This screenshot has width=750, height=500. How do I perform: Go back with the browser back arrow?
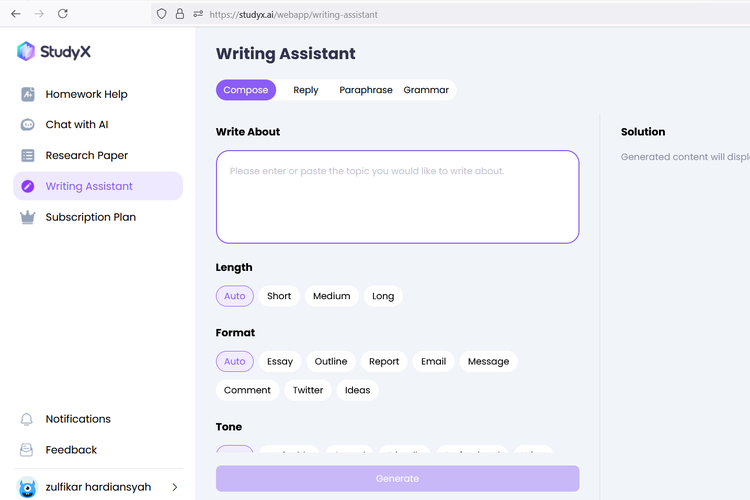click(16, 14)
